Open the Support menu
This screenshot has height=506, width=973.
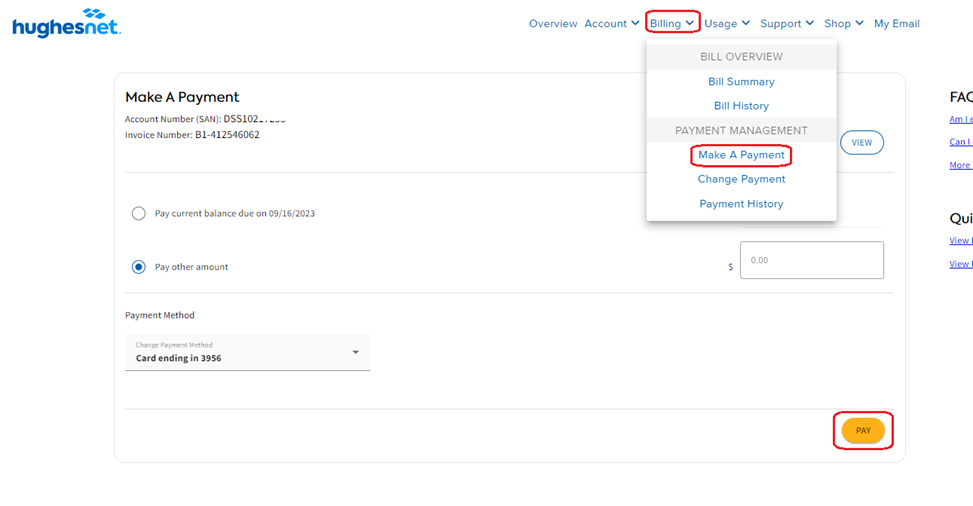coord(787,23)
